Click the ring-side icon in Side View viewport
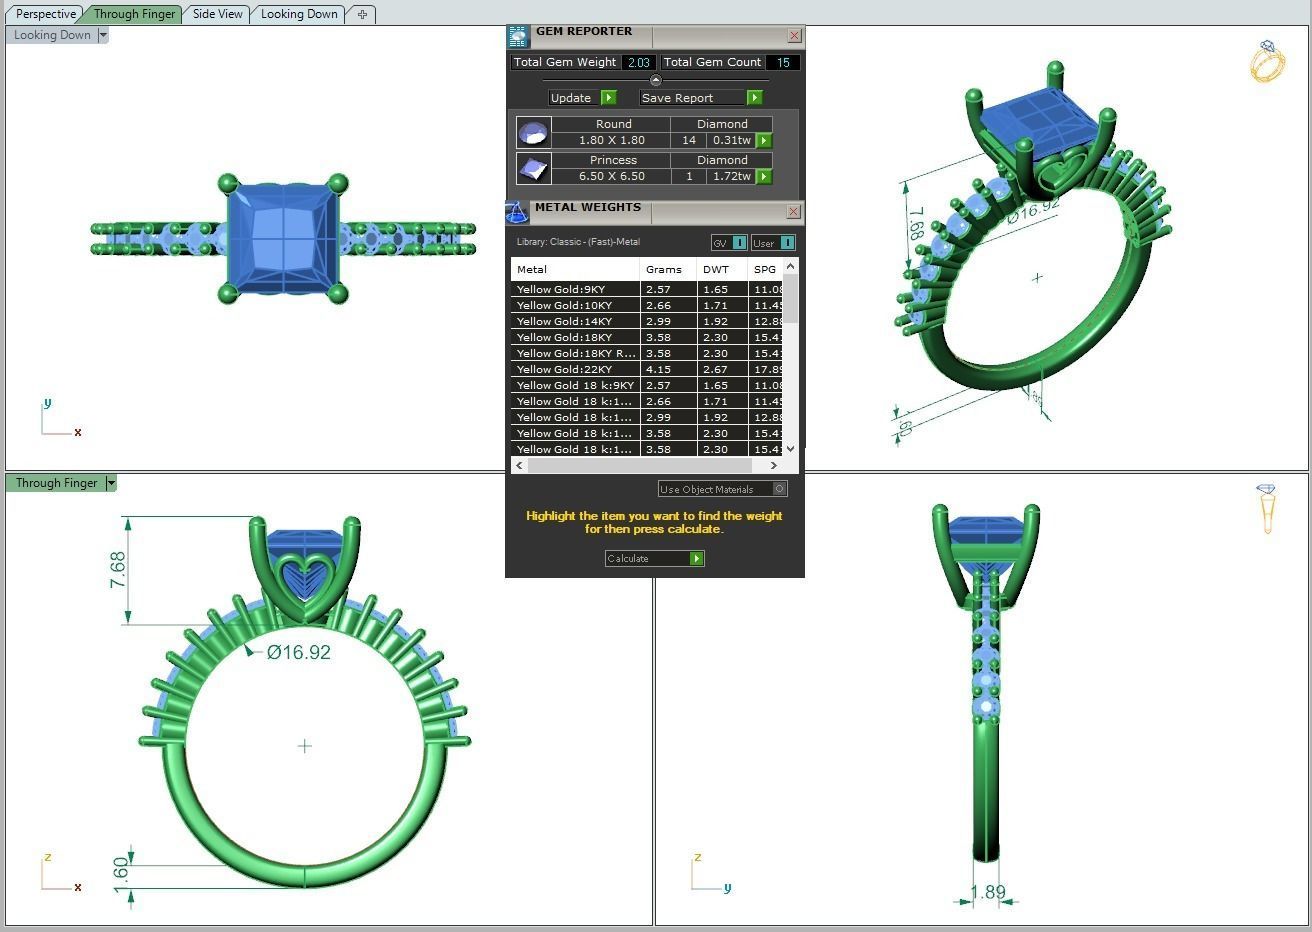 [1267, 508]
